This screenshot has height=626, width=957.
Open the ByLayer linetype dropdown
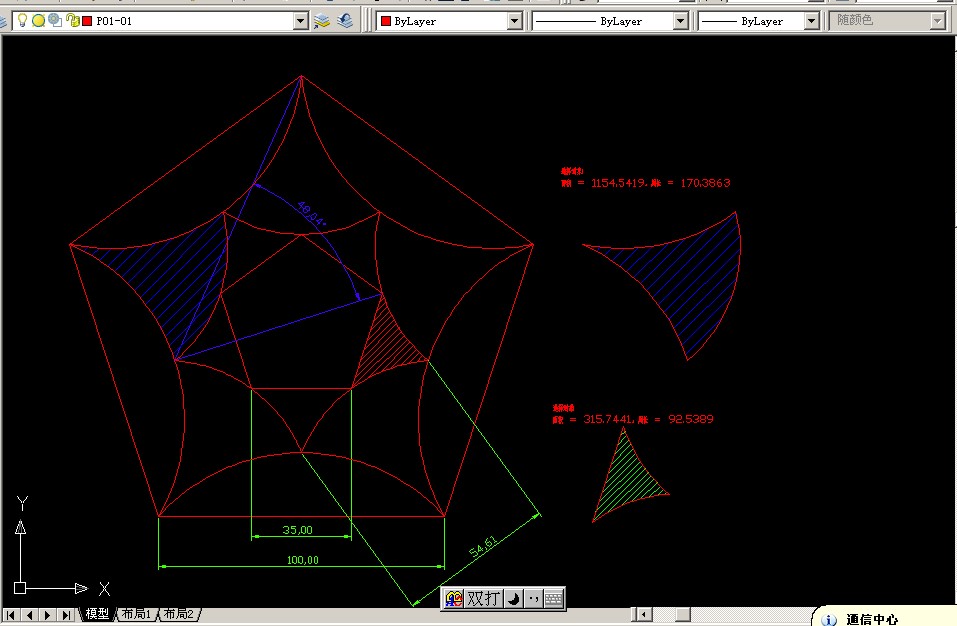[681, 21]
